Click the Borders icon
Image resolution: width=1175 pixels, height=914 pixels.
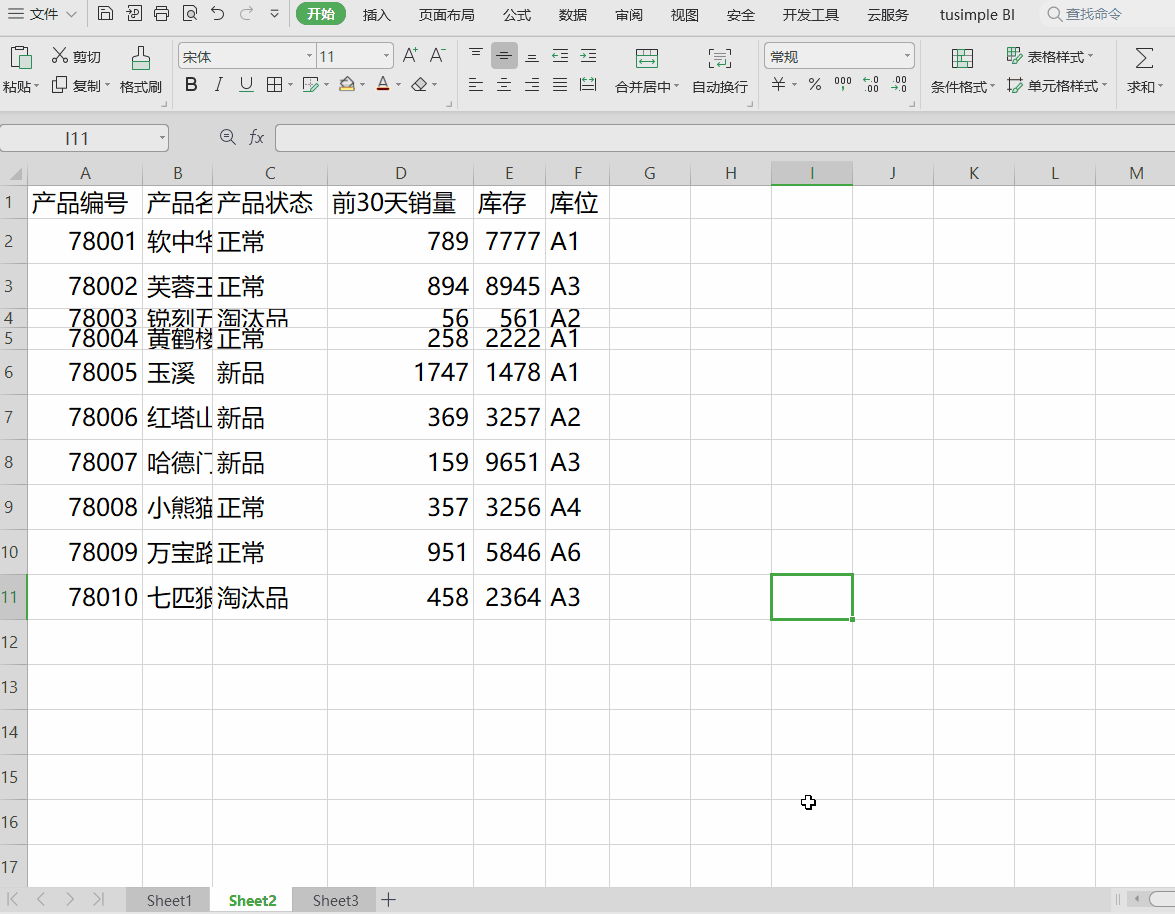(x=275, y=85)
